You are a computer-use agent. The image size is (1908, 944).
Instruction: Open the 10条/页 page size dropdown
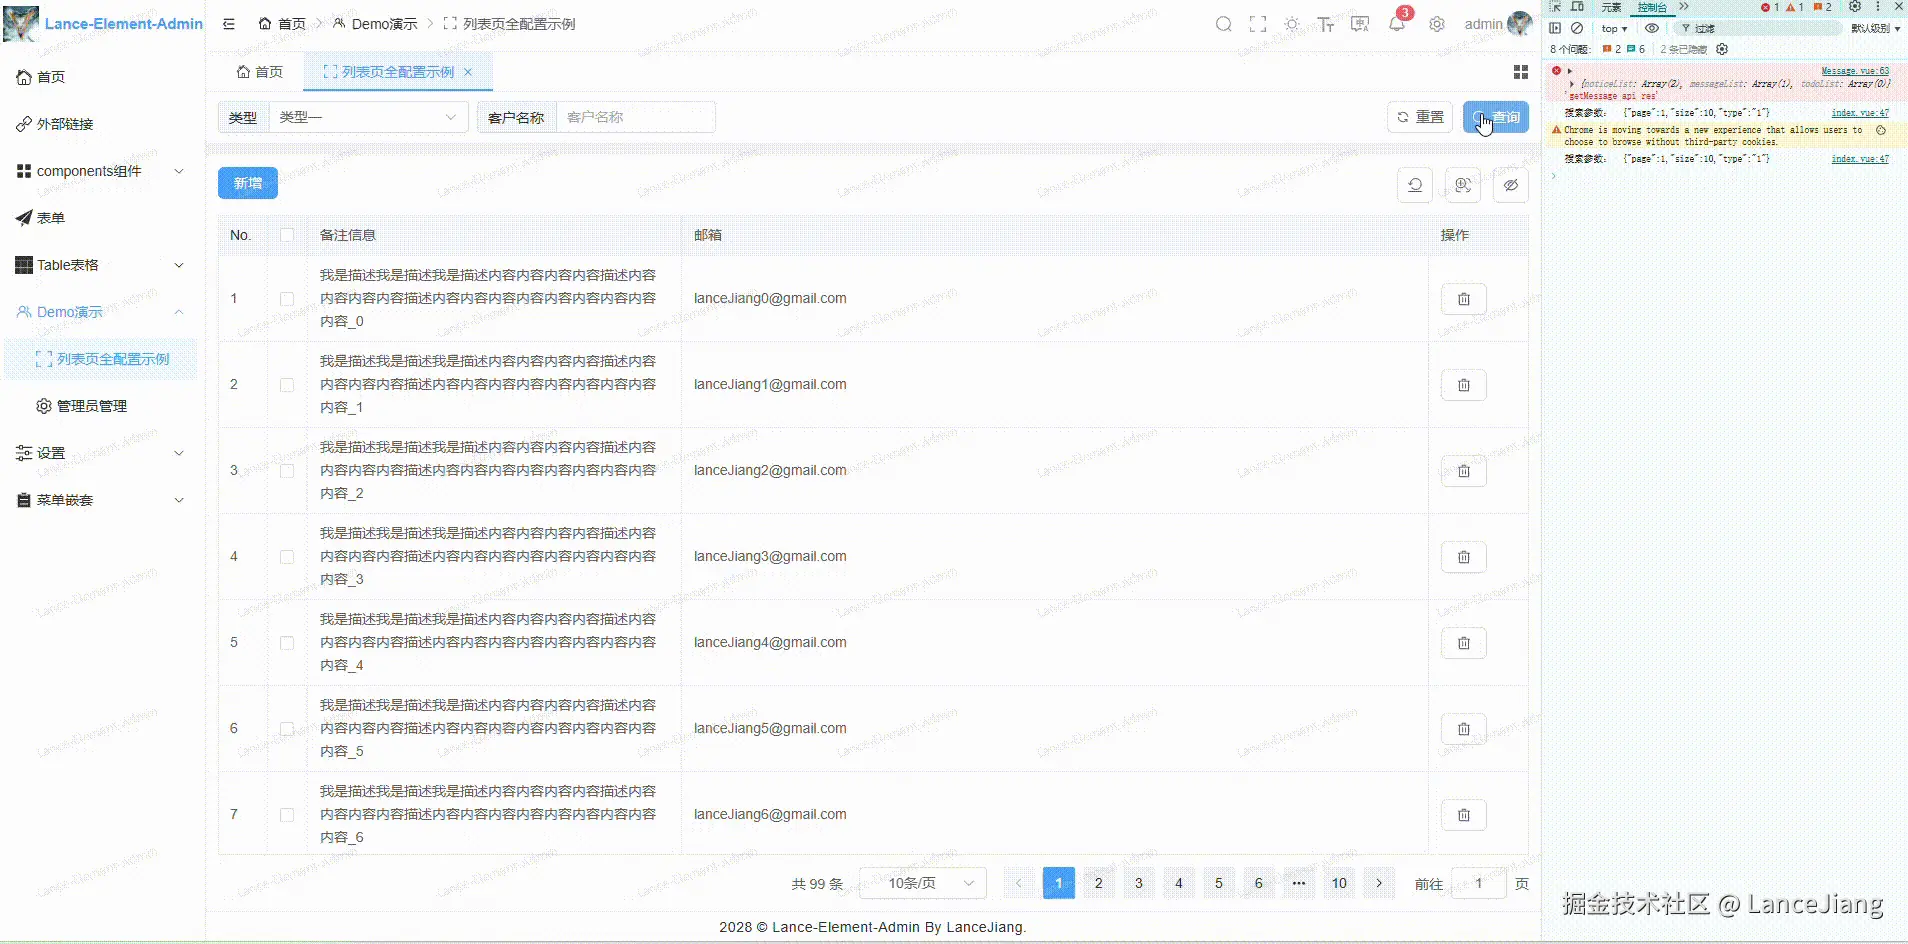(x=922, y=883)
